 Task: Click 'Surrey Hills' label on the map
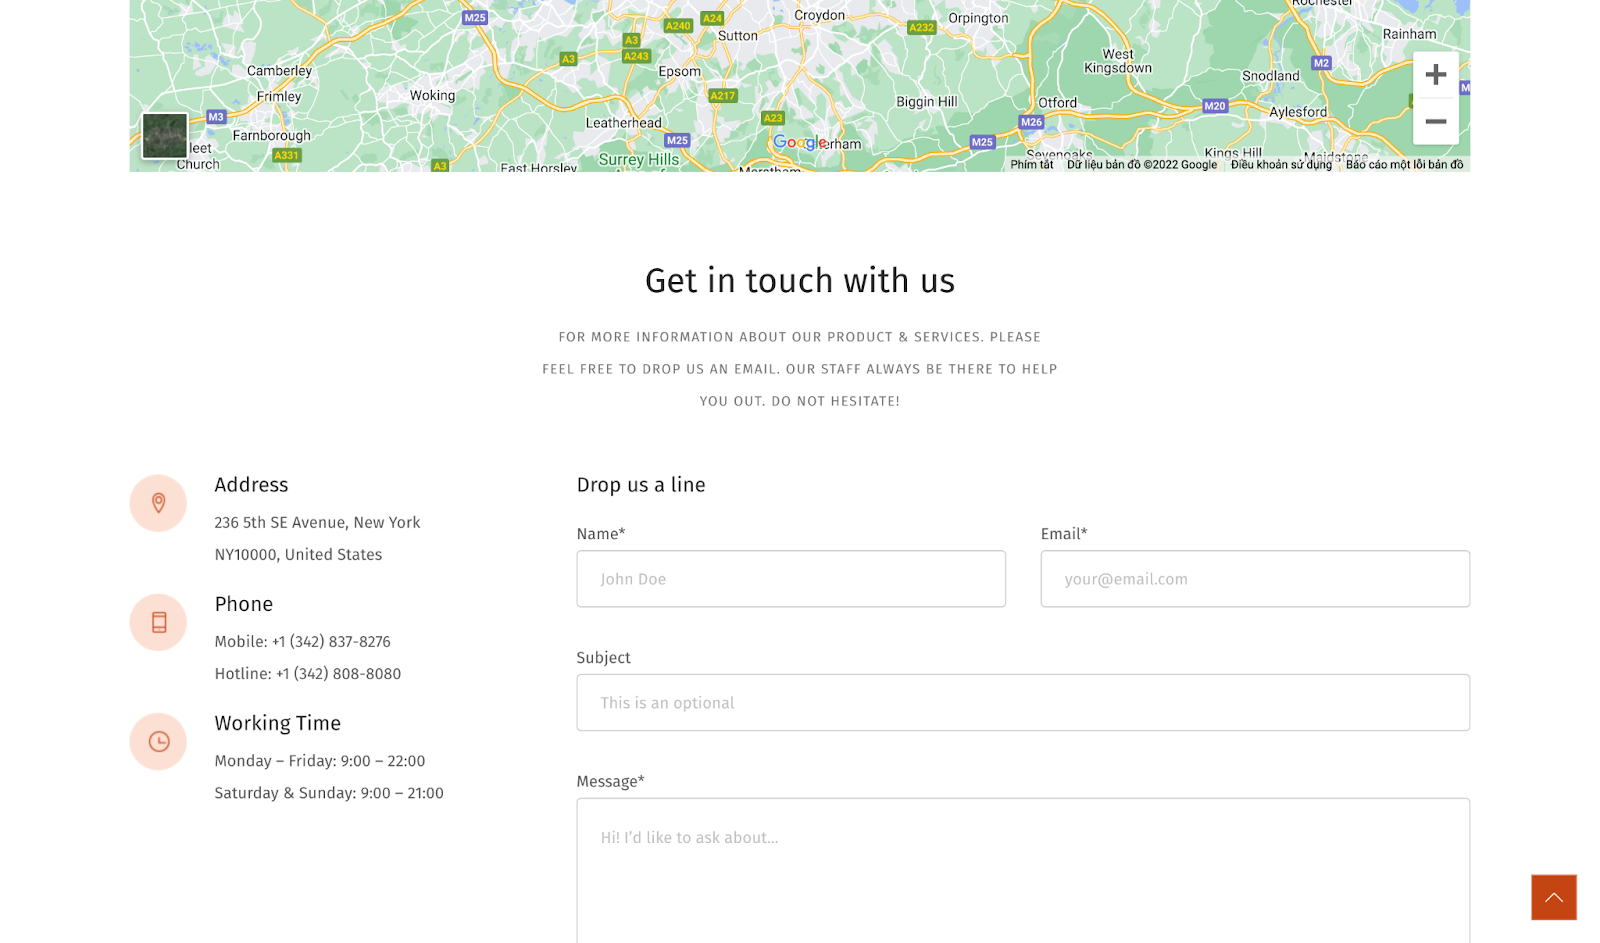coord(638,159)
